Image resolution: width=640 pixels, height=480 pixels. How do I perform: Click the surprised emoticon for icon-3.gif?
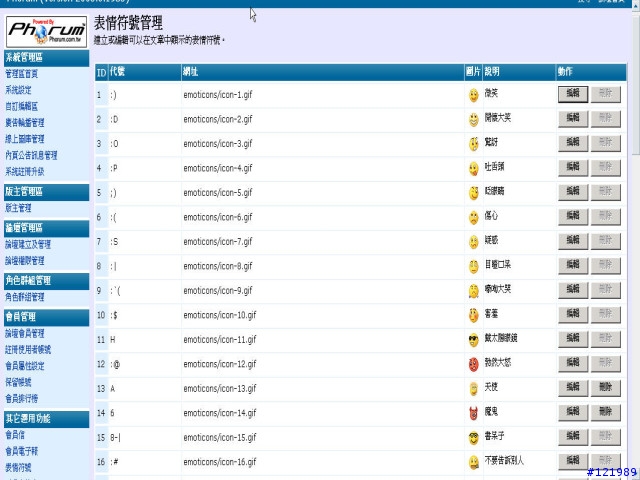(473, 144)
